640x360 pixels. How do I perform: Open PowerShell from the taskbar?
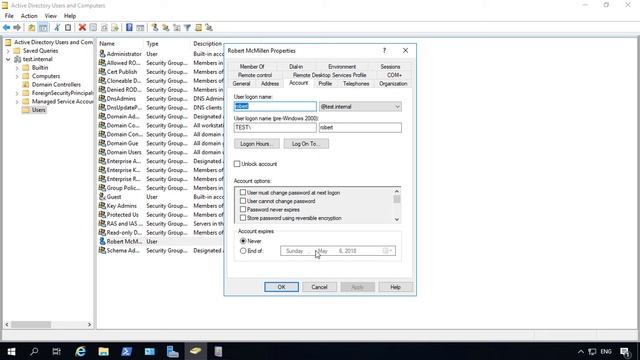pos(127,351)
